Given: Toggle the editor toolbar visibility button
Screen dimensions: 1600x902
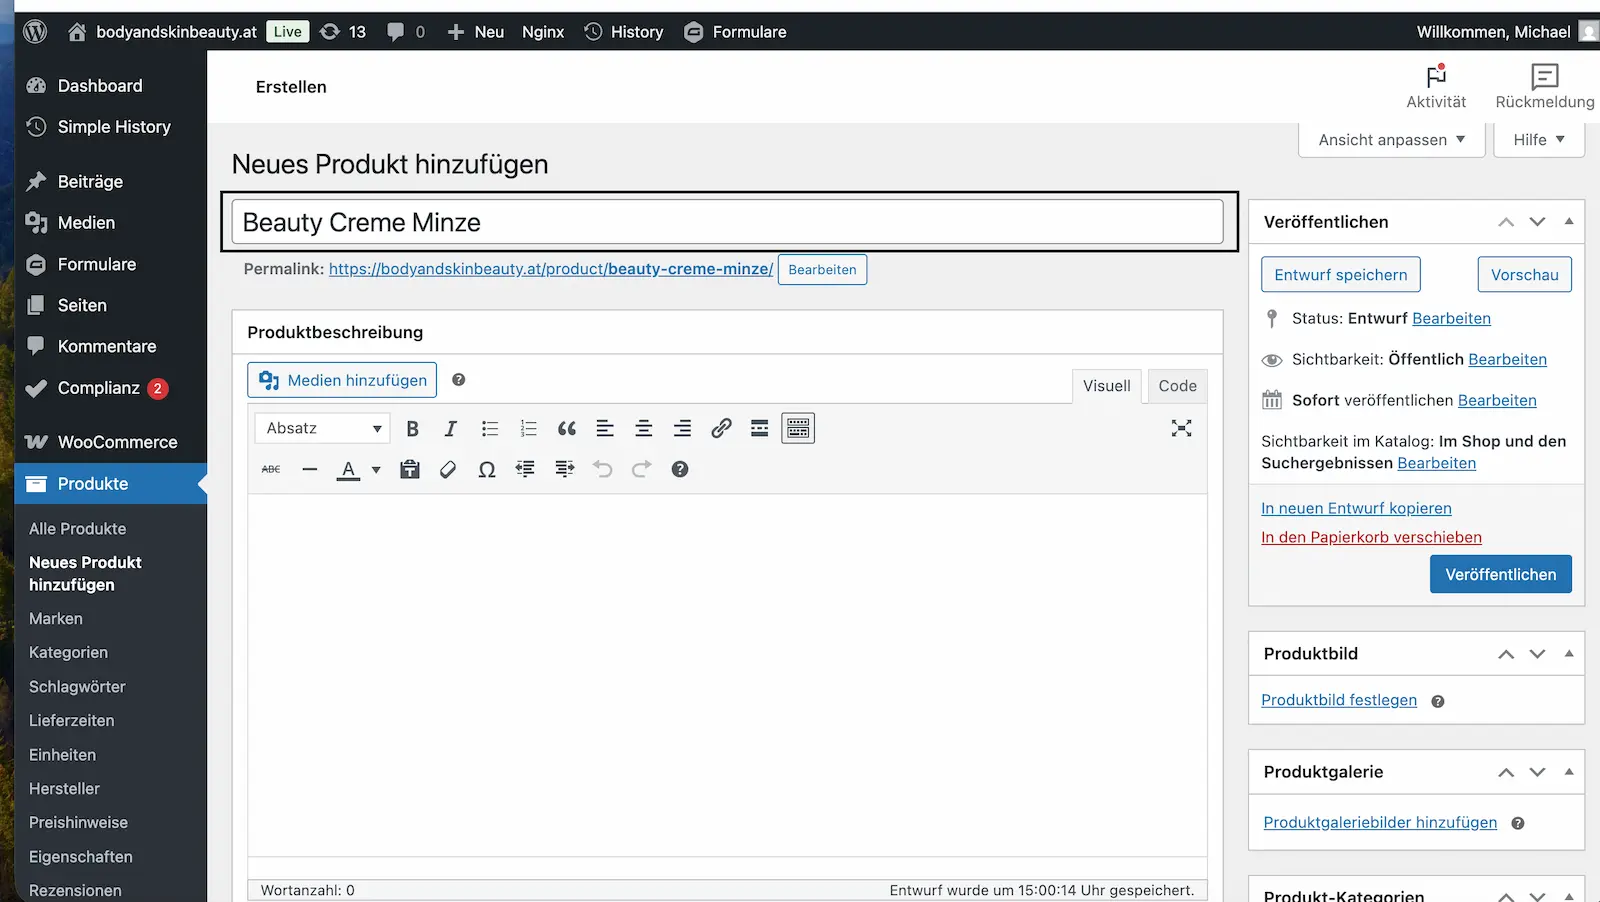Looking at the screenshot, I should 798,429.
